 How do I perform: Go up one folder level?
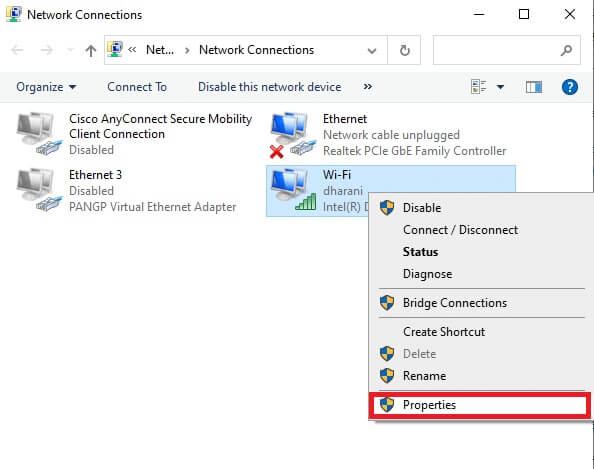click(x=91, y=50)
